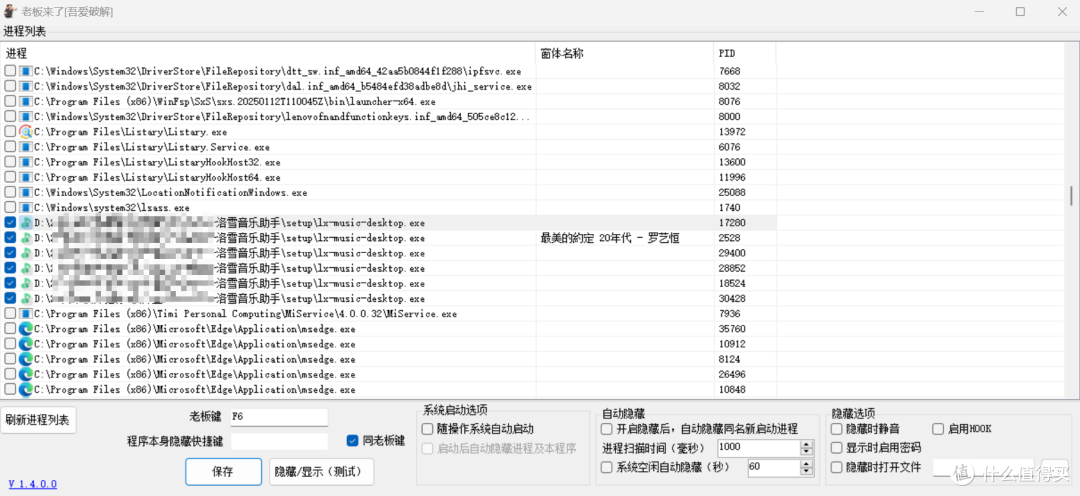Screen dimensions: 1080x496
Task: Click lx-music-desktop icon for PID 18524
Action: click(25, 283)
